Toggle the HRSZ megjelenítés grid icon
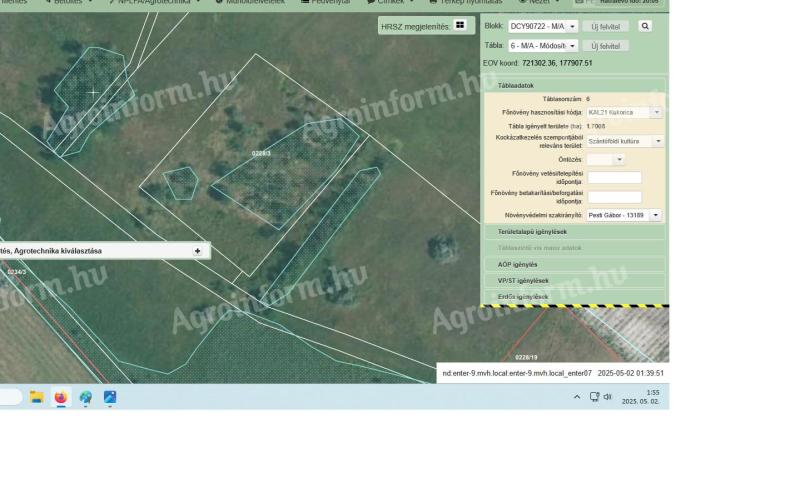 coord(459,25)
